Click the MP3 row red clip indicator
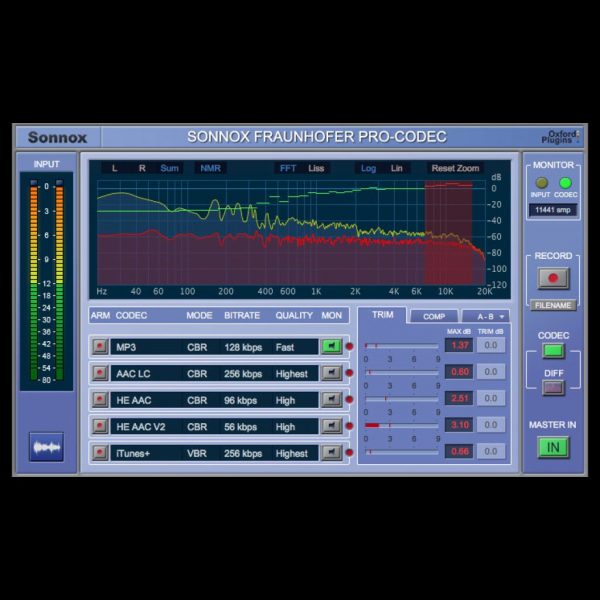Viewport: 600px width, 600px height. point(349,346)
